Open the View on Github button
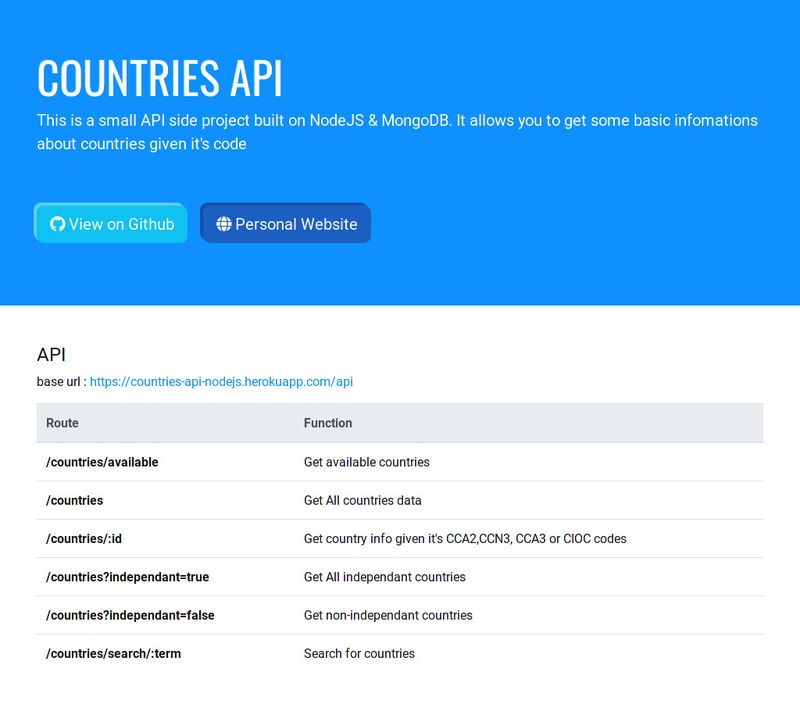The width and height of the screenshot is (800, 722). 111,223
